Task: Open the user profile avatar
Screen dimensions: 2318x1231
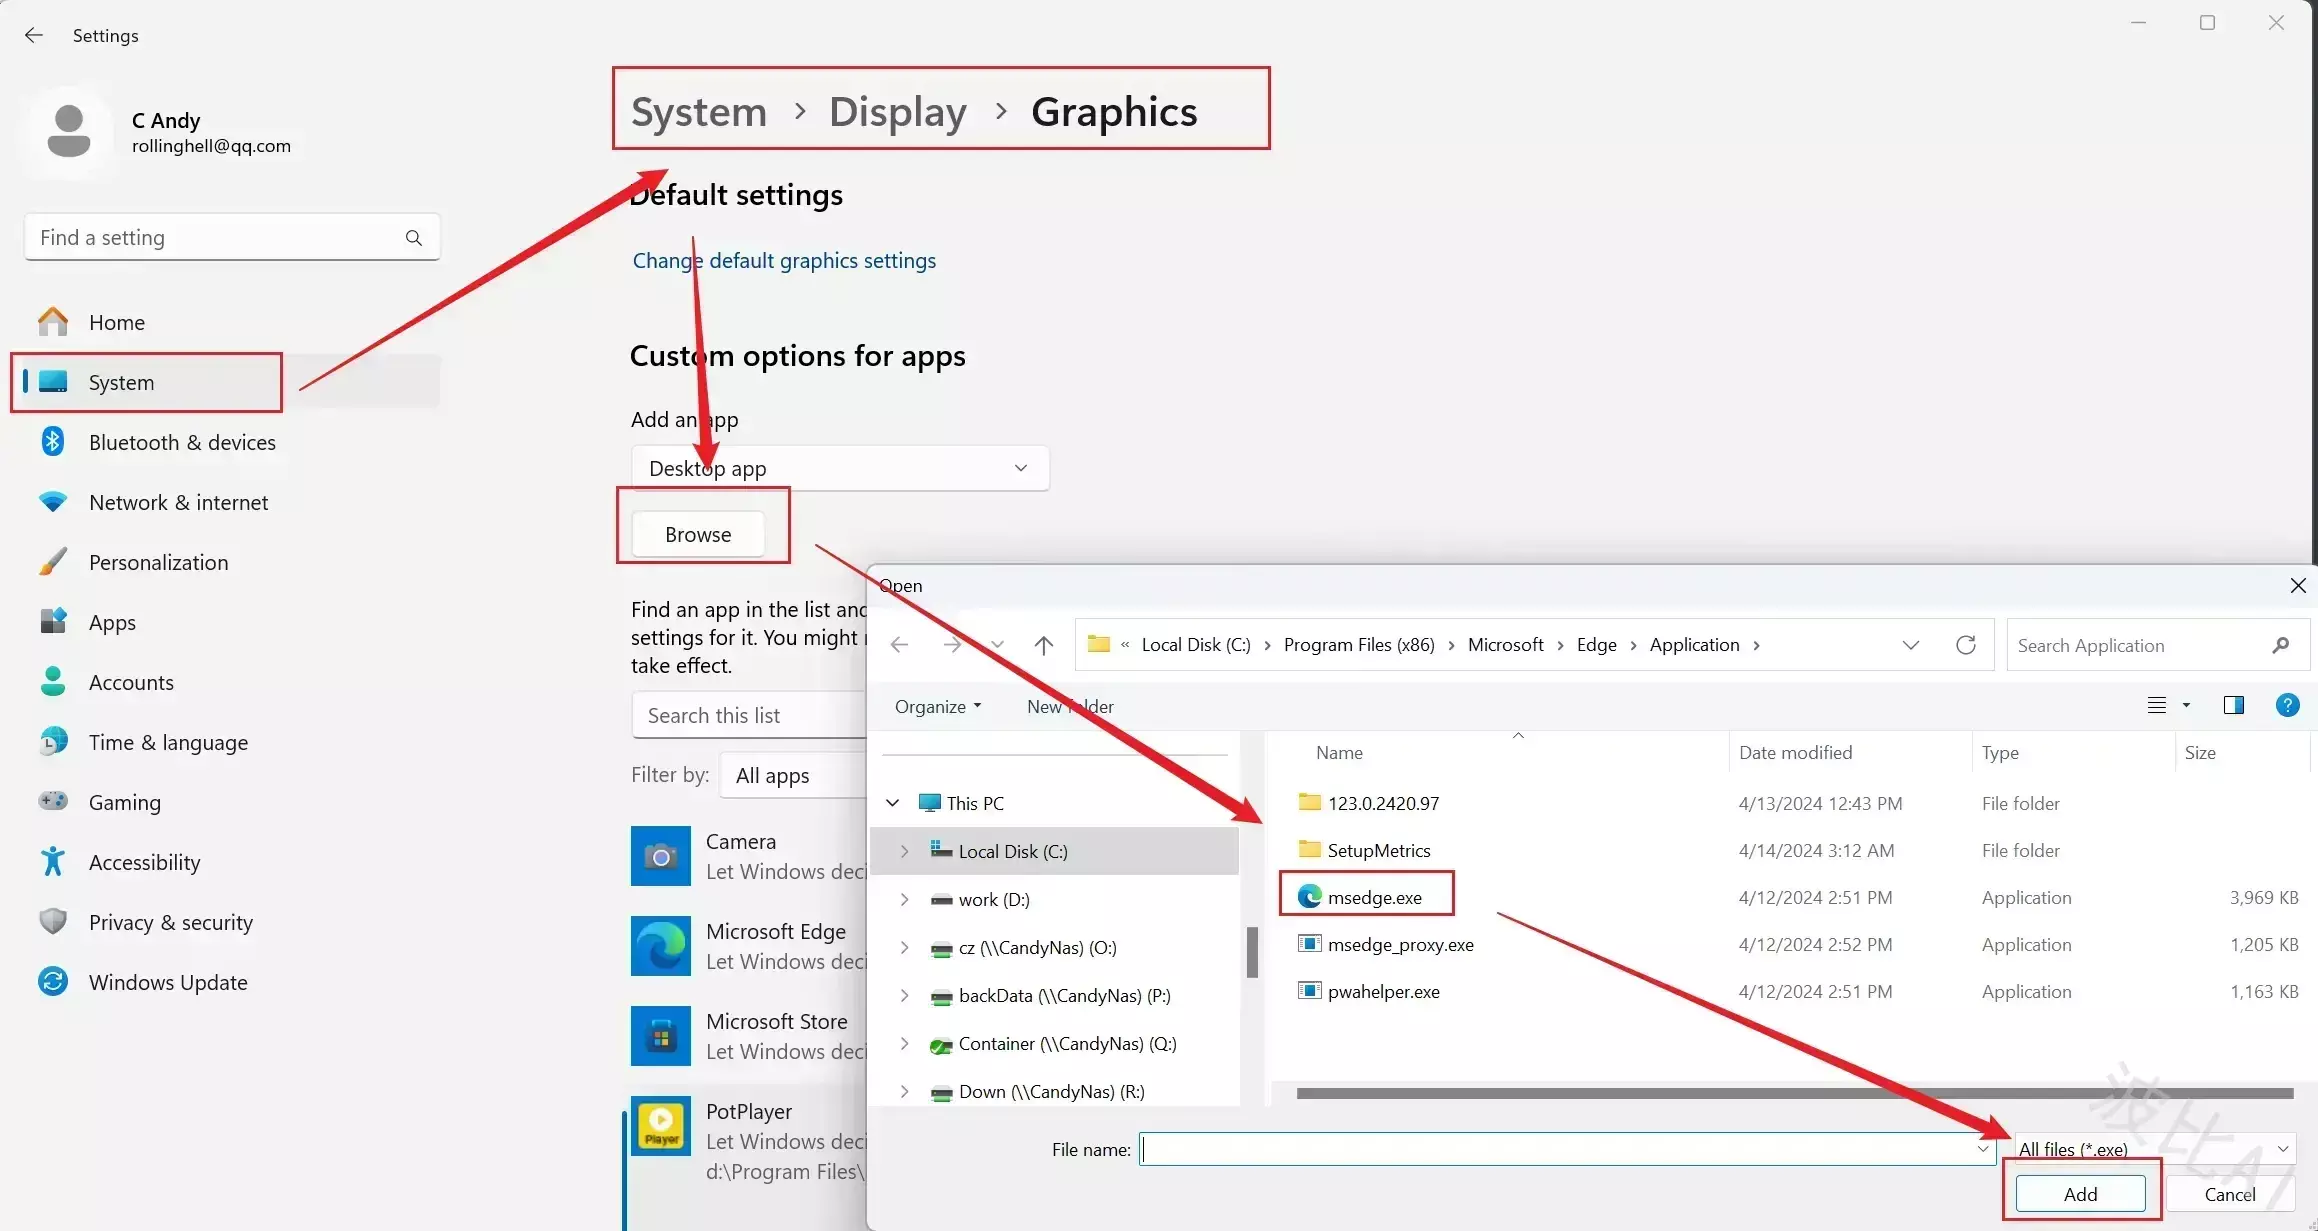Action: pos(69,132)
